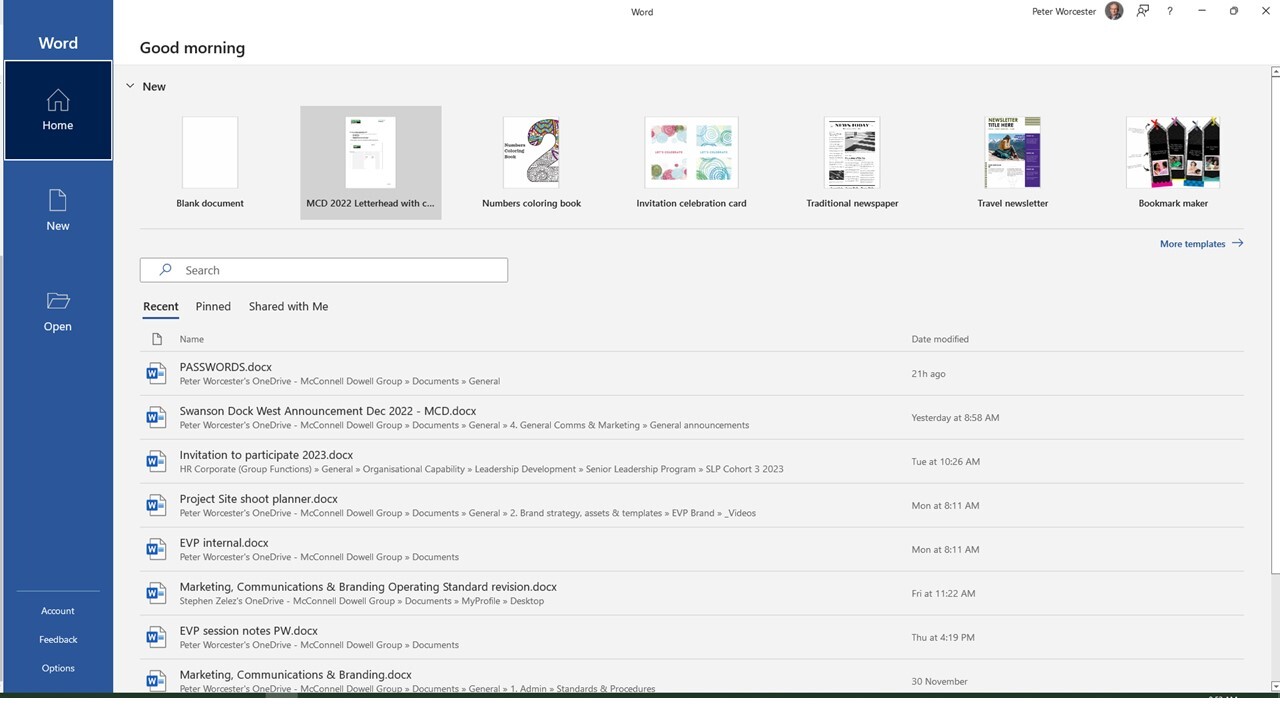Click the Word icon beside Invitation to participate 2023
Screen dimensions: 1280x720
156,461
